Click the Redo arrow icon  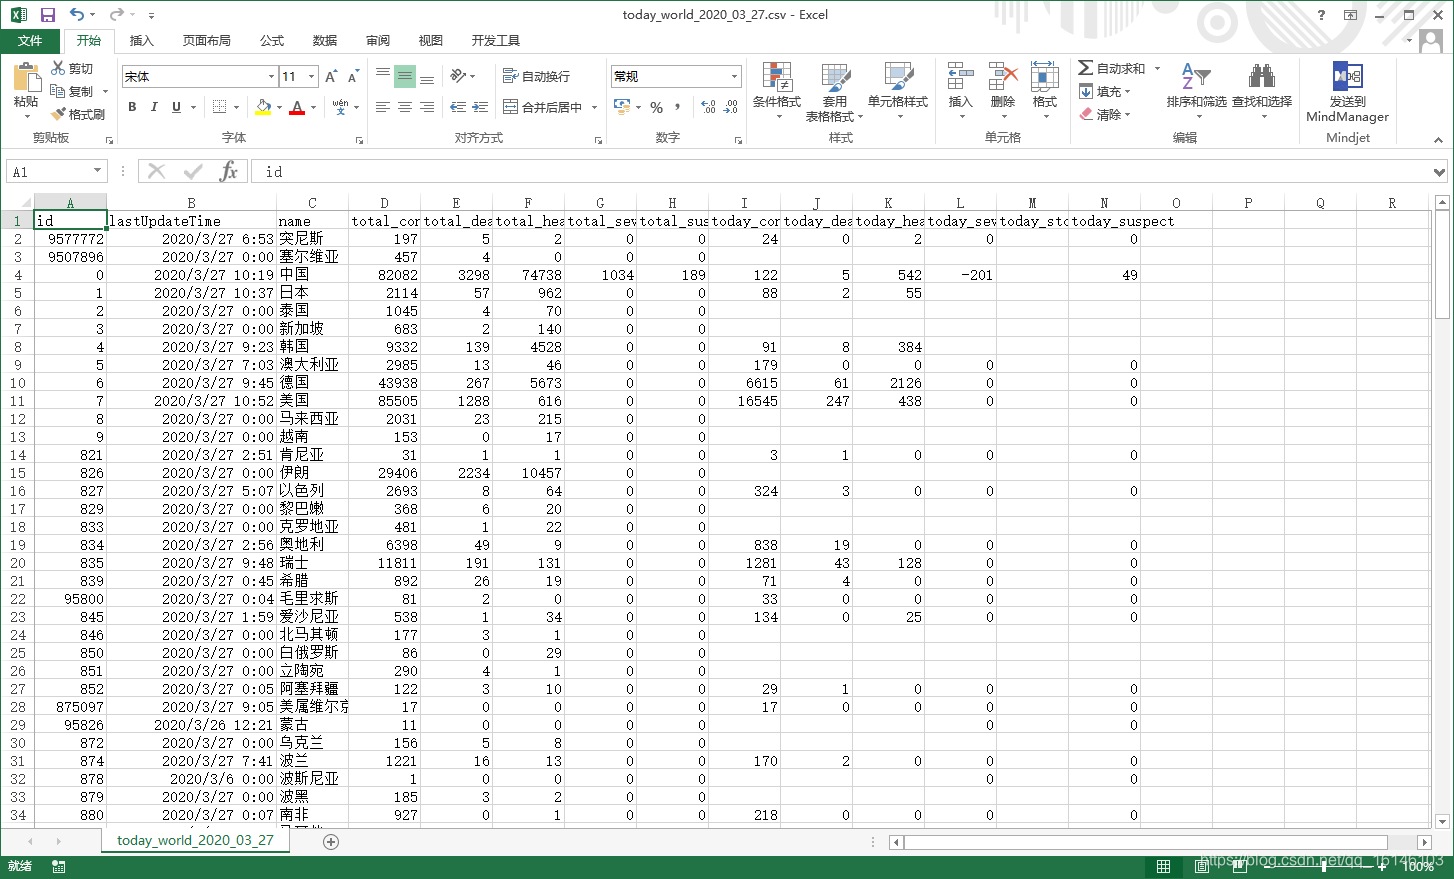coord(115,15)
